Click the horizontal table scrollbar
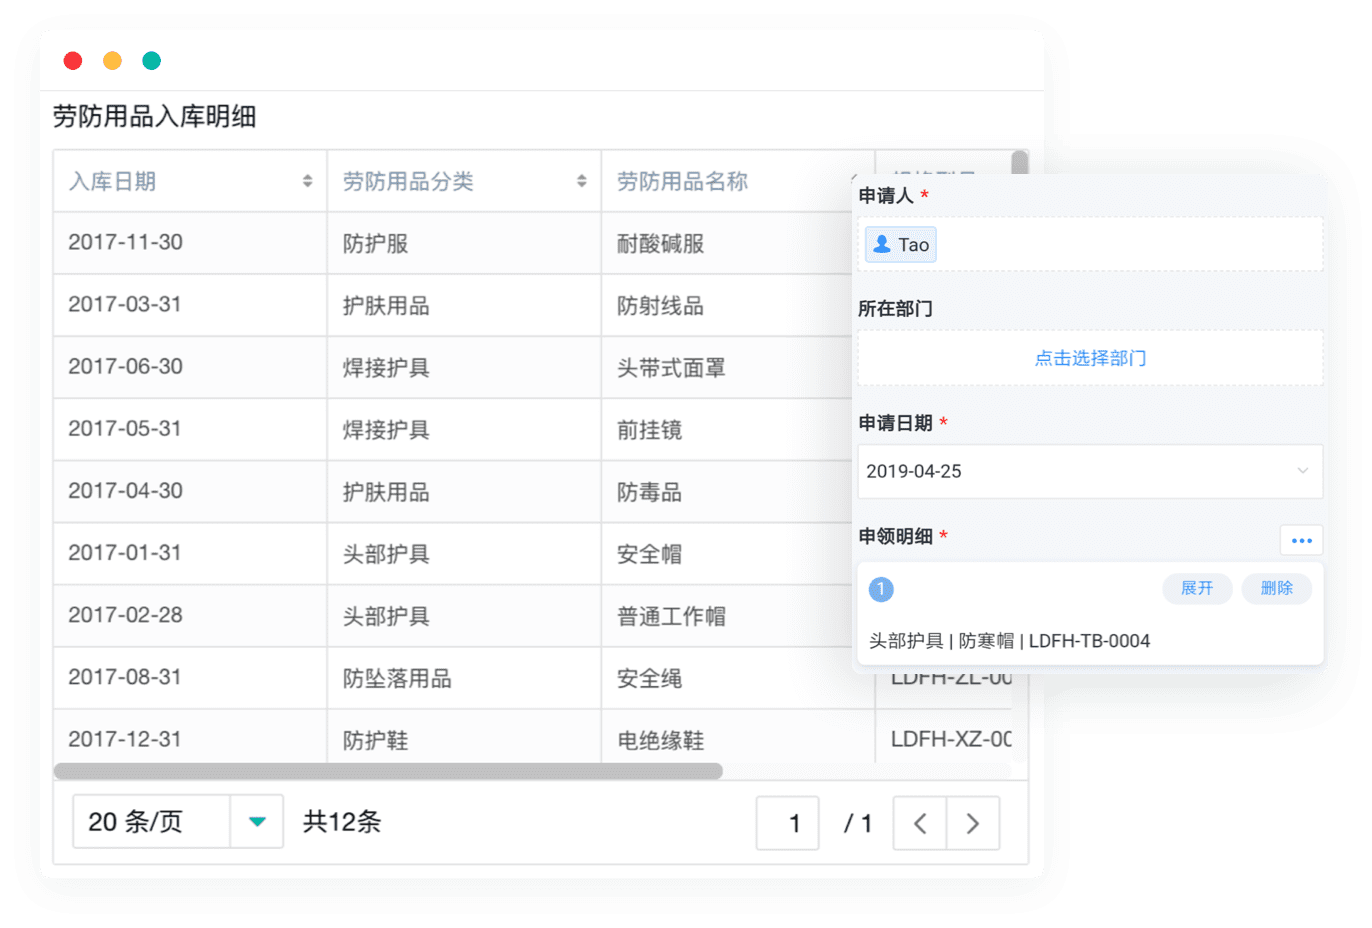This screenshot has width=1372, height=928. (x=388, y=771)
